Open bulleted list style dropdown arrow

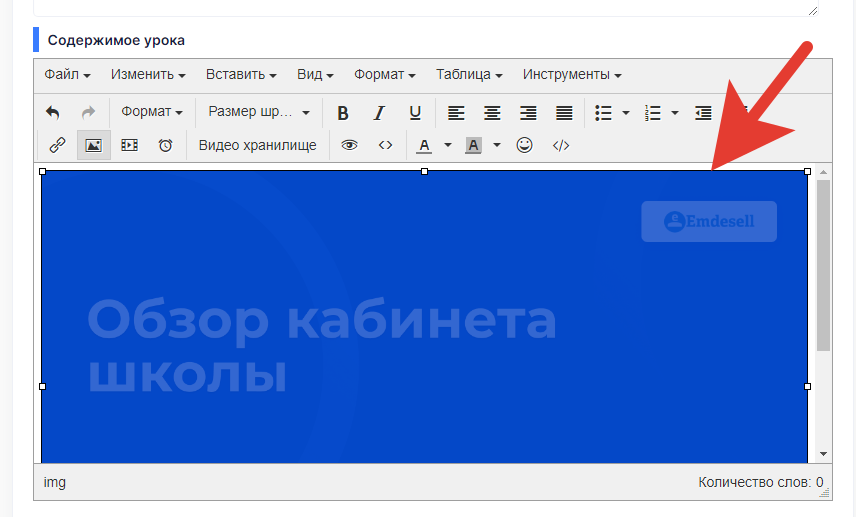tap(626, 113)
